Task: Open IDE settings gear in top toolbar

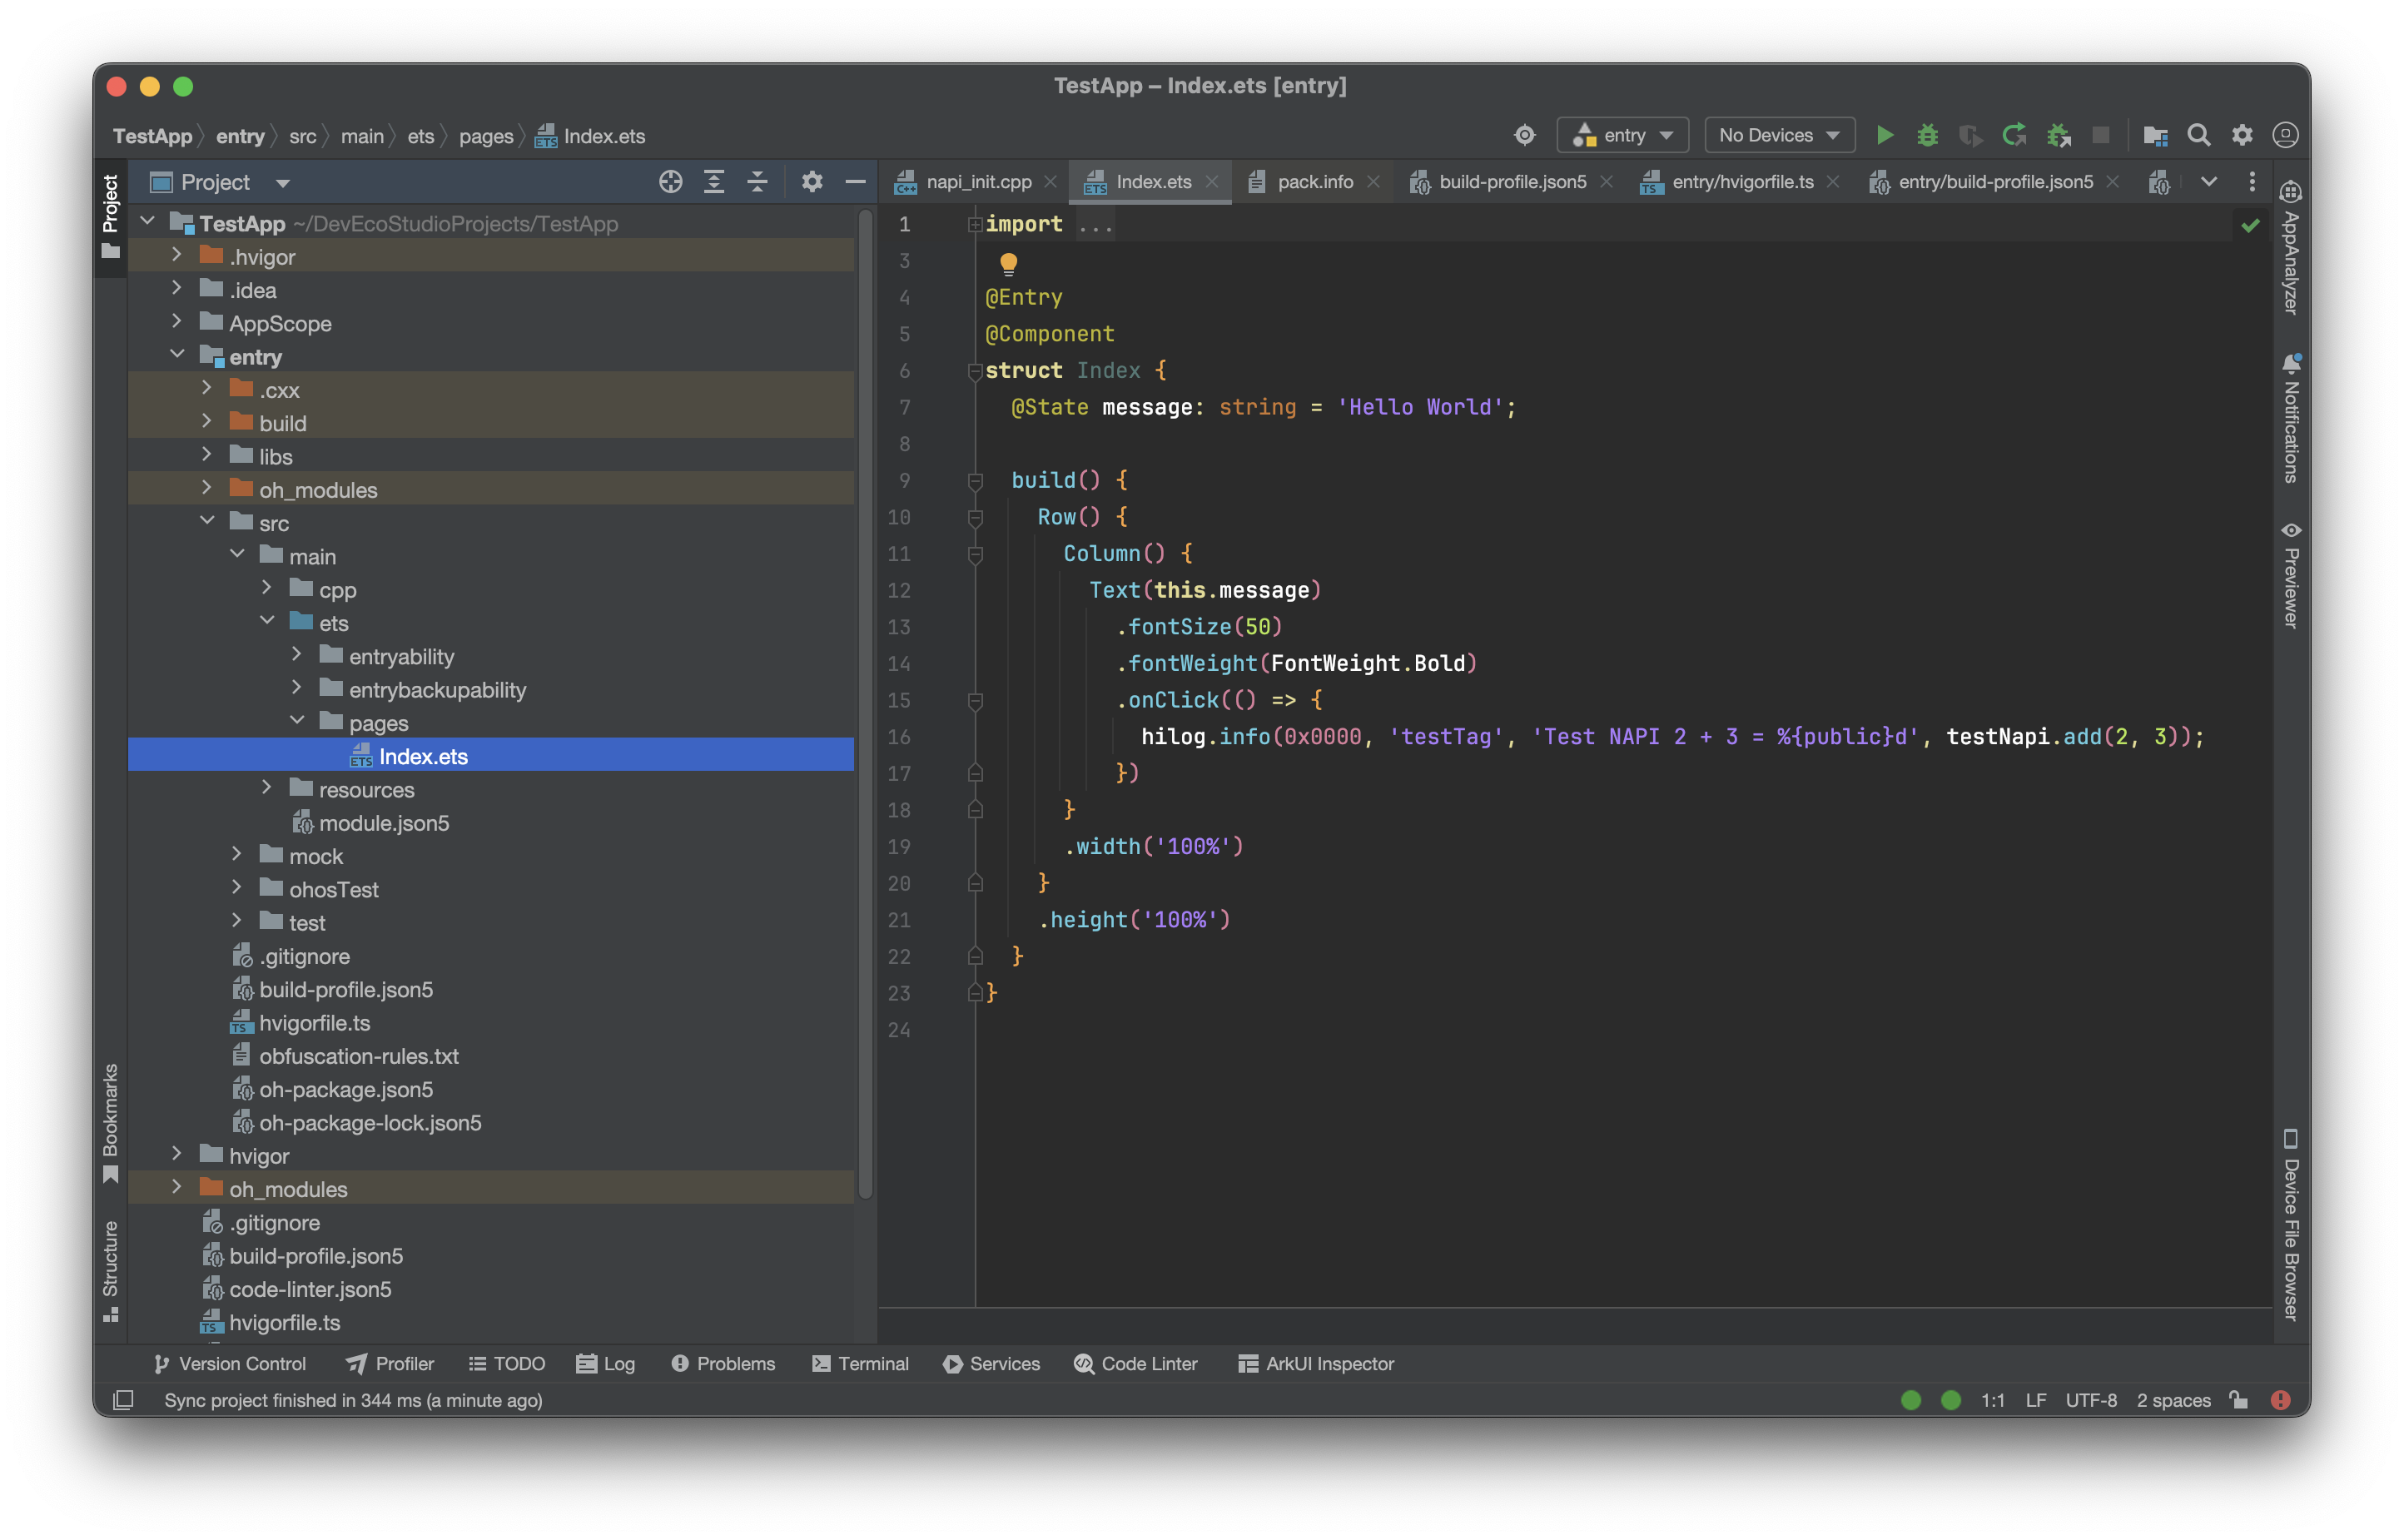Action: (x=2242, y=135)
